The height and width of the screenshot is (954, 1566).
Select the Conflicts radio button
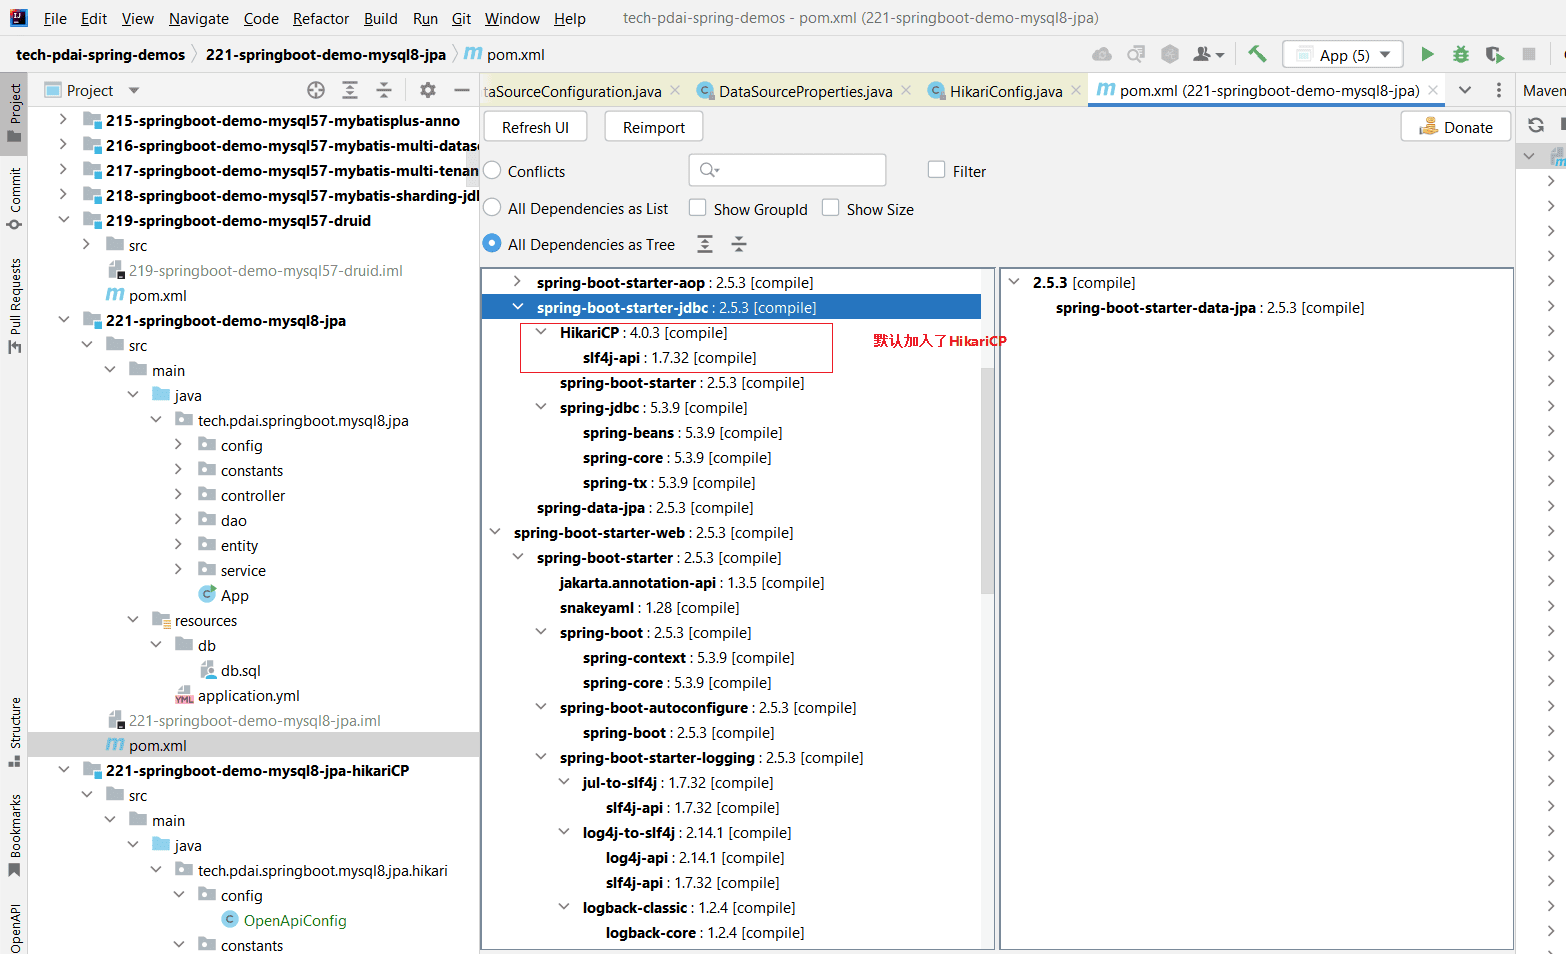492,171
